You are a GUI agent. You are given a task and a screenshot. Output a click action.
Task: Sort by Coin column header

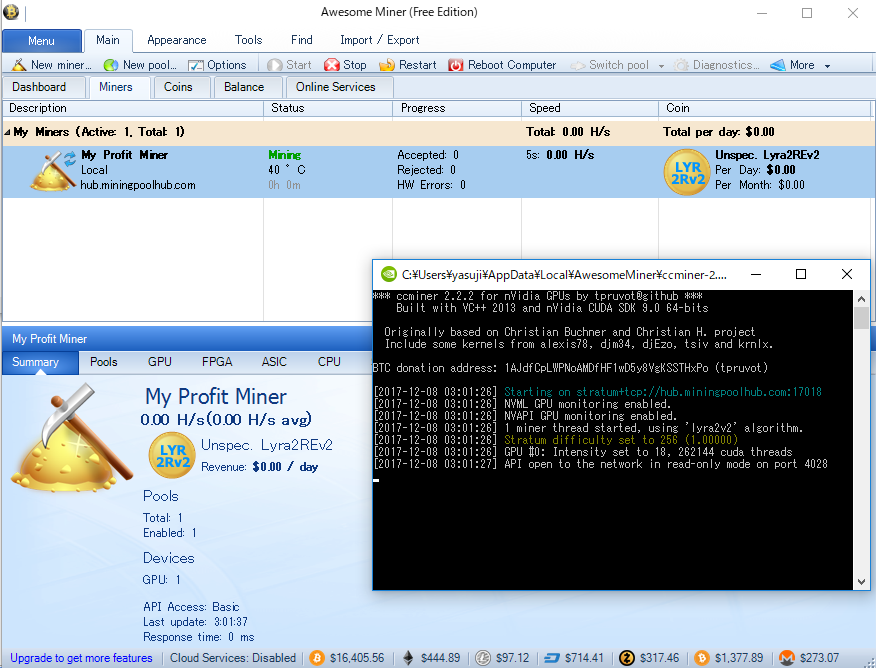[765, 108]
